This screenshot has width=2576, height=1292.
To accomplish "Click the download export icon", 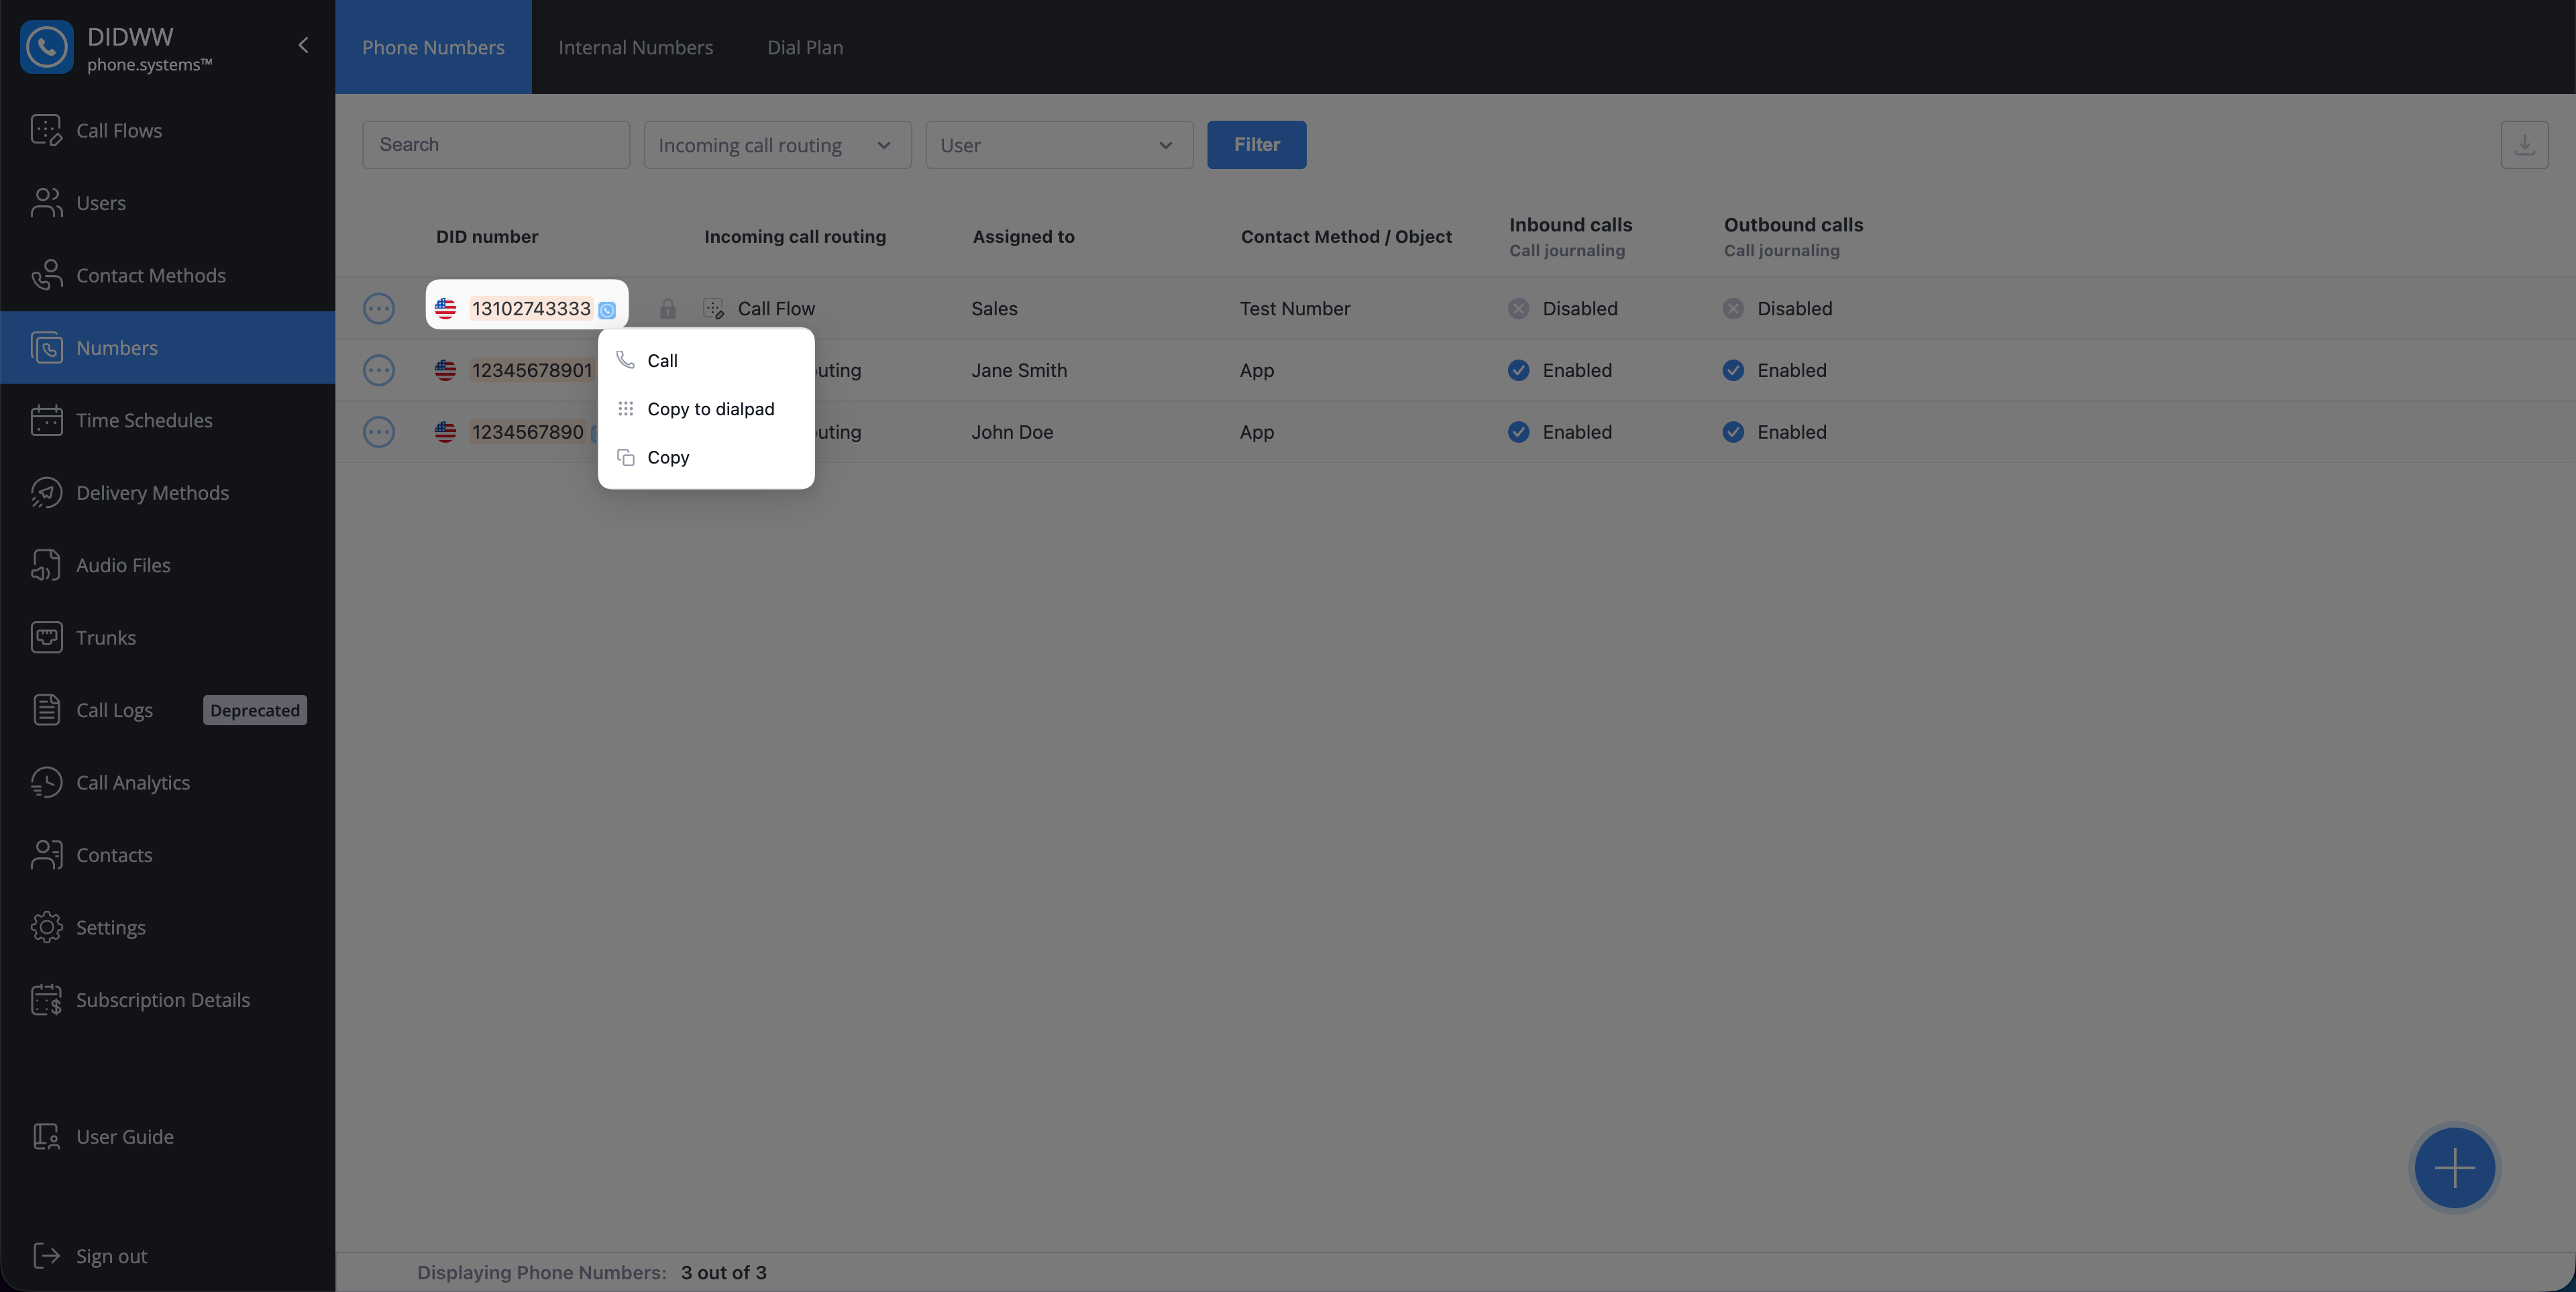I will [x=2524, y=145].
